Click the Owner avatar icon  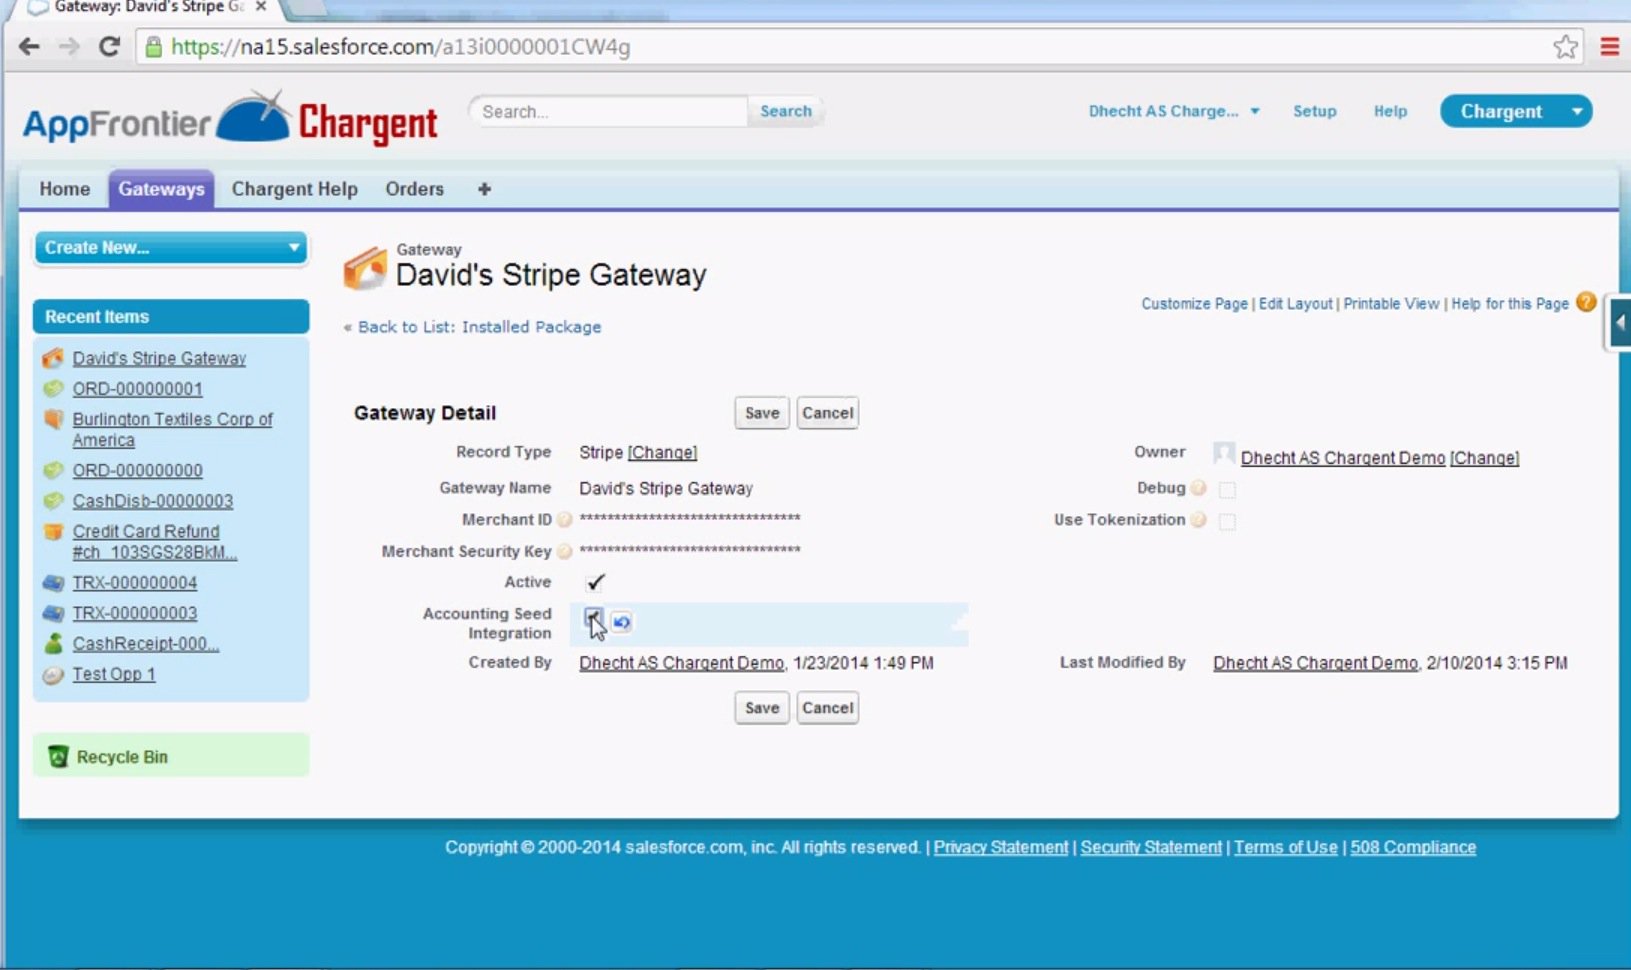pyautogui.click(x=1224, y=453)
